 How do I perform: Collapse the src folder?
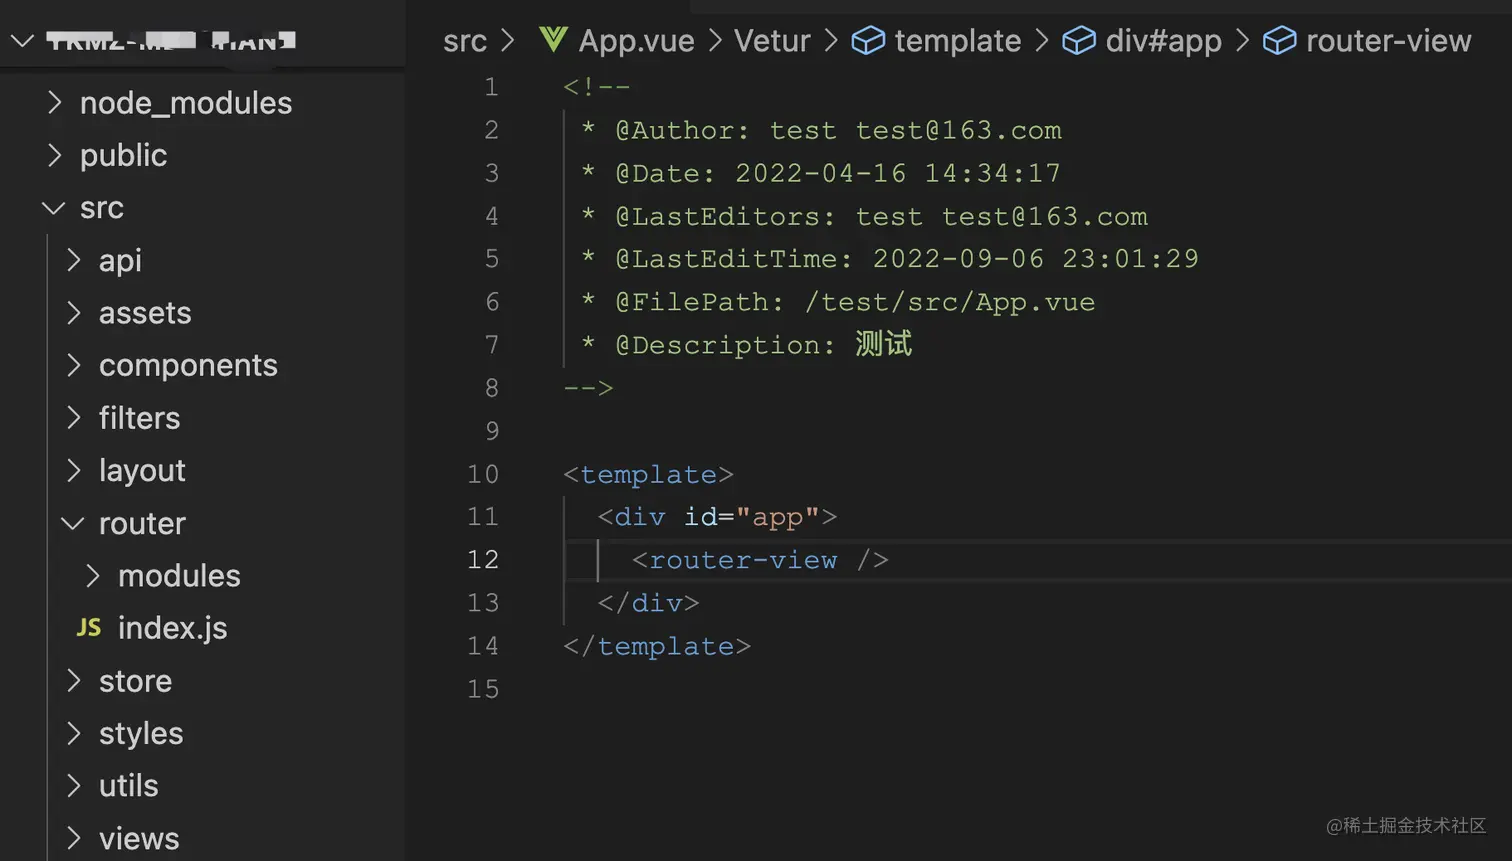point(53,208)
